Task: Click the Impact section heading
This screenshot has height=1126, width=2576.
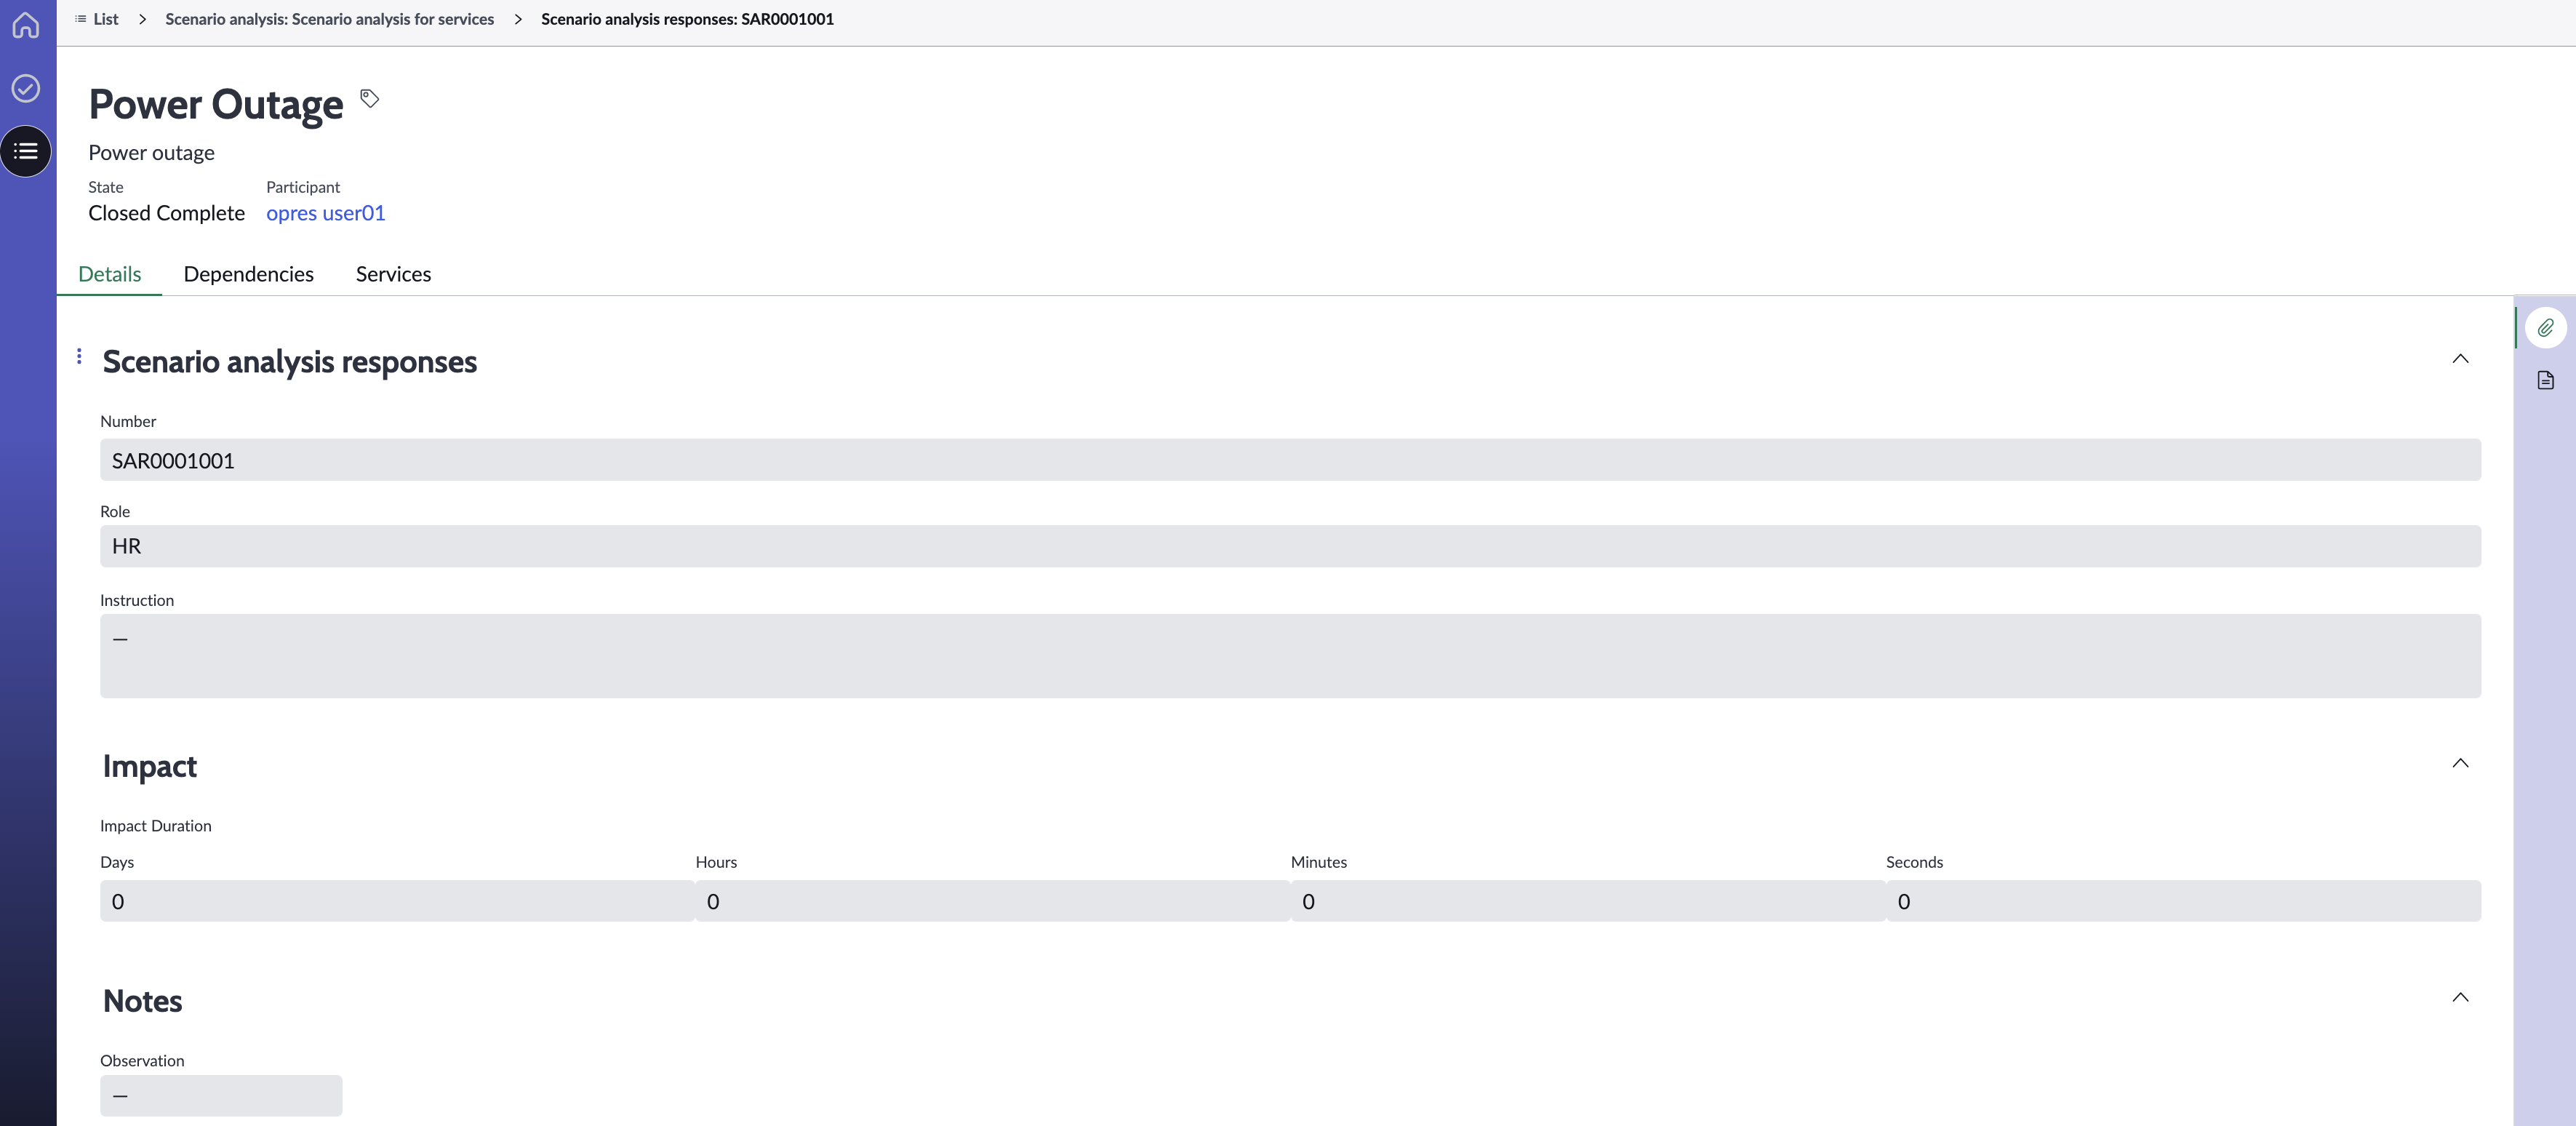Action: pos(149,766)
